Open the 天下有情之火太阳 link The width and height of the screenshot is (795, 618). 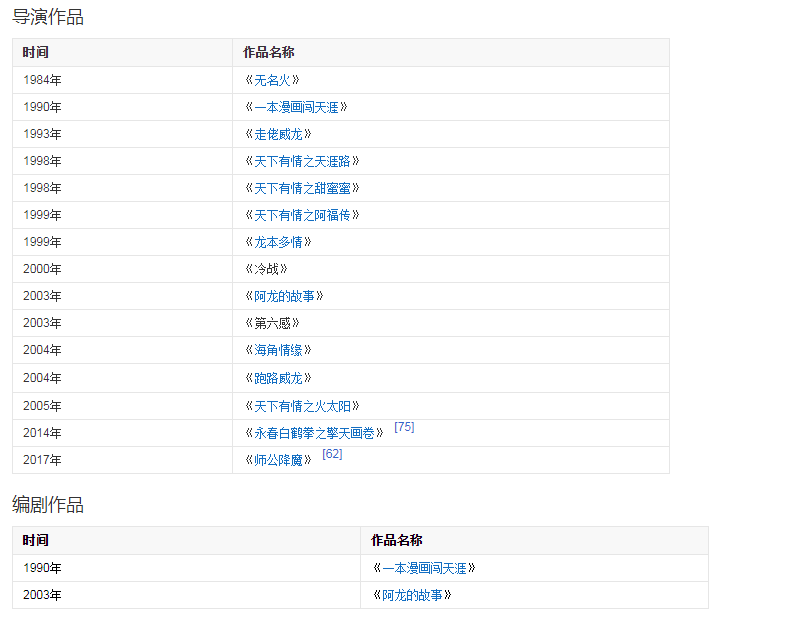(x=302, y=406)
